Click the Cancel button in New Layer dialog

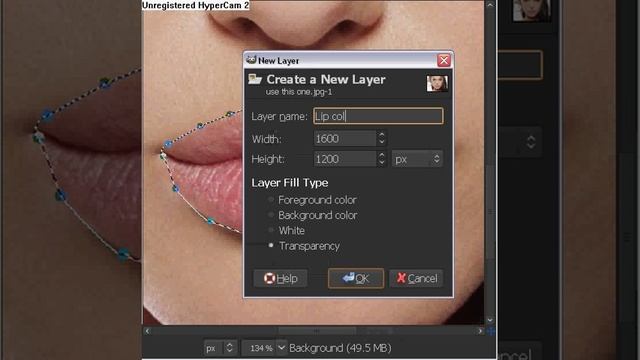[417, 278]
